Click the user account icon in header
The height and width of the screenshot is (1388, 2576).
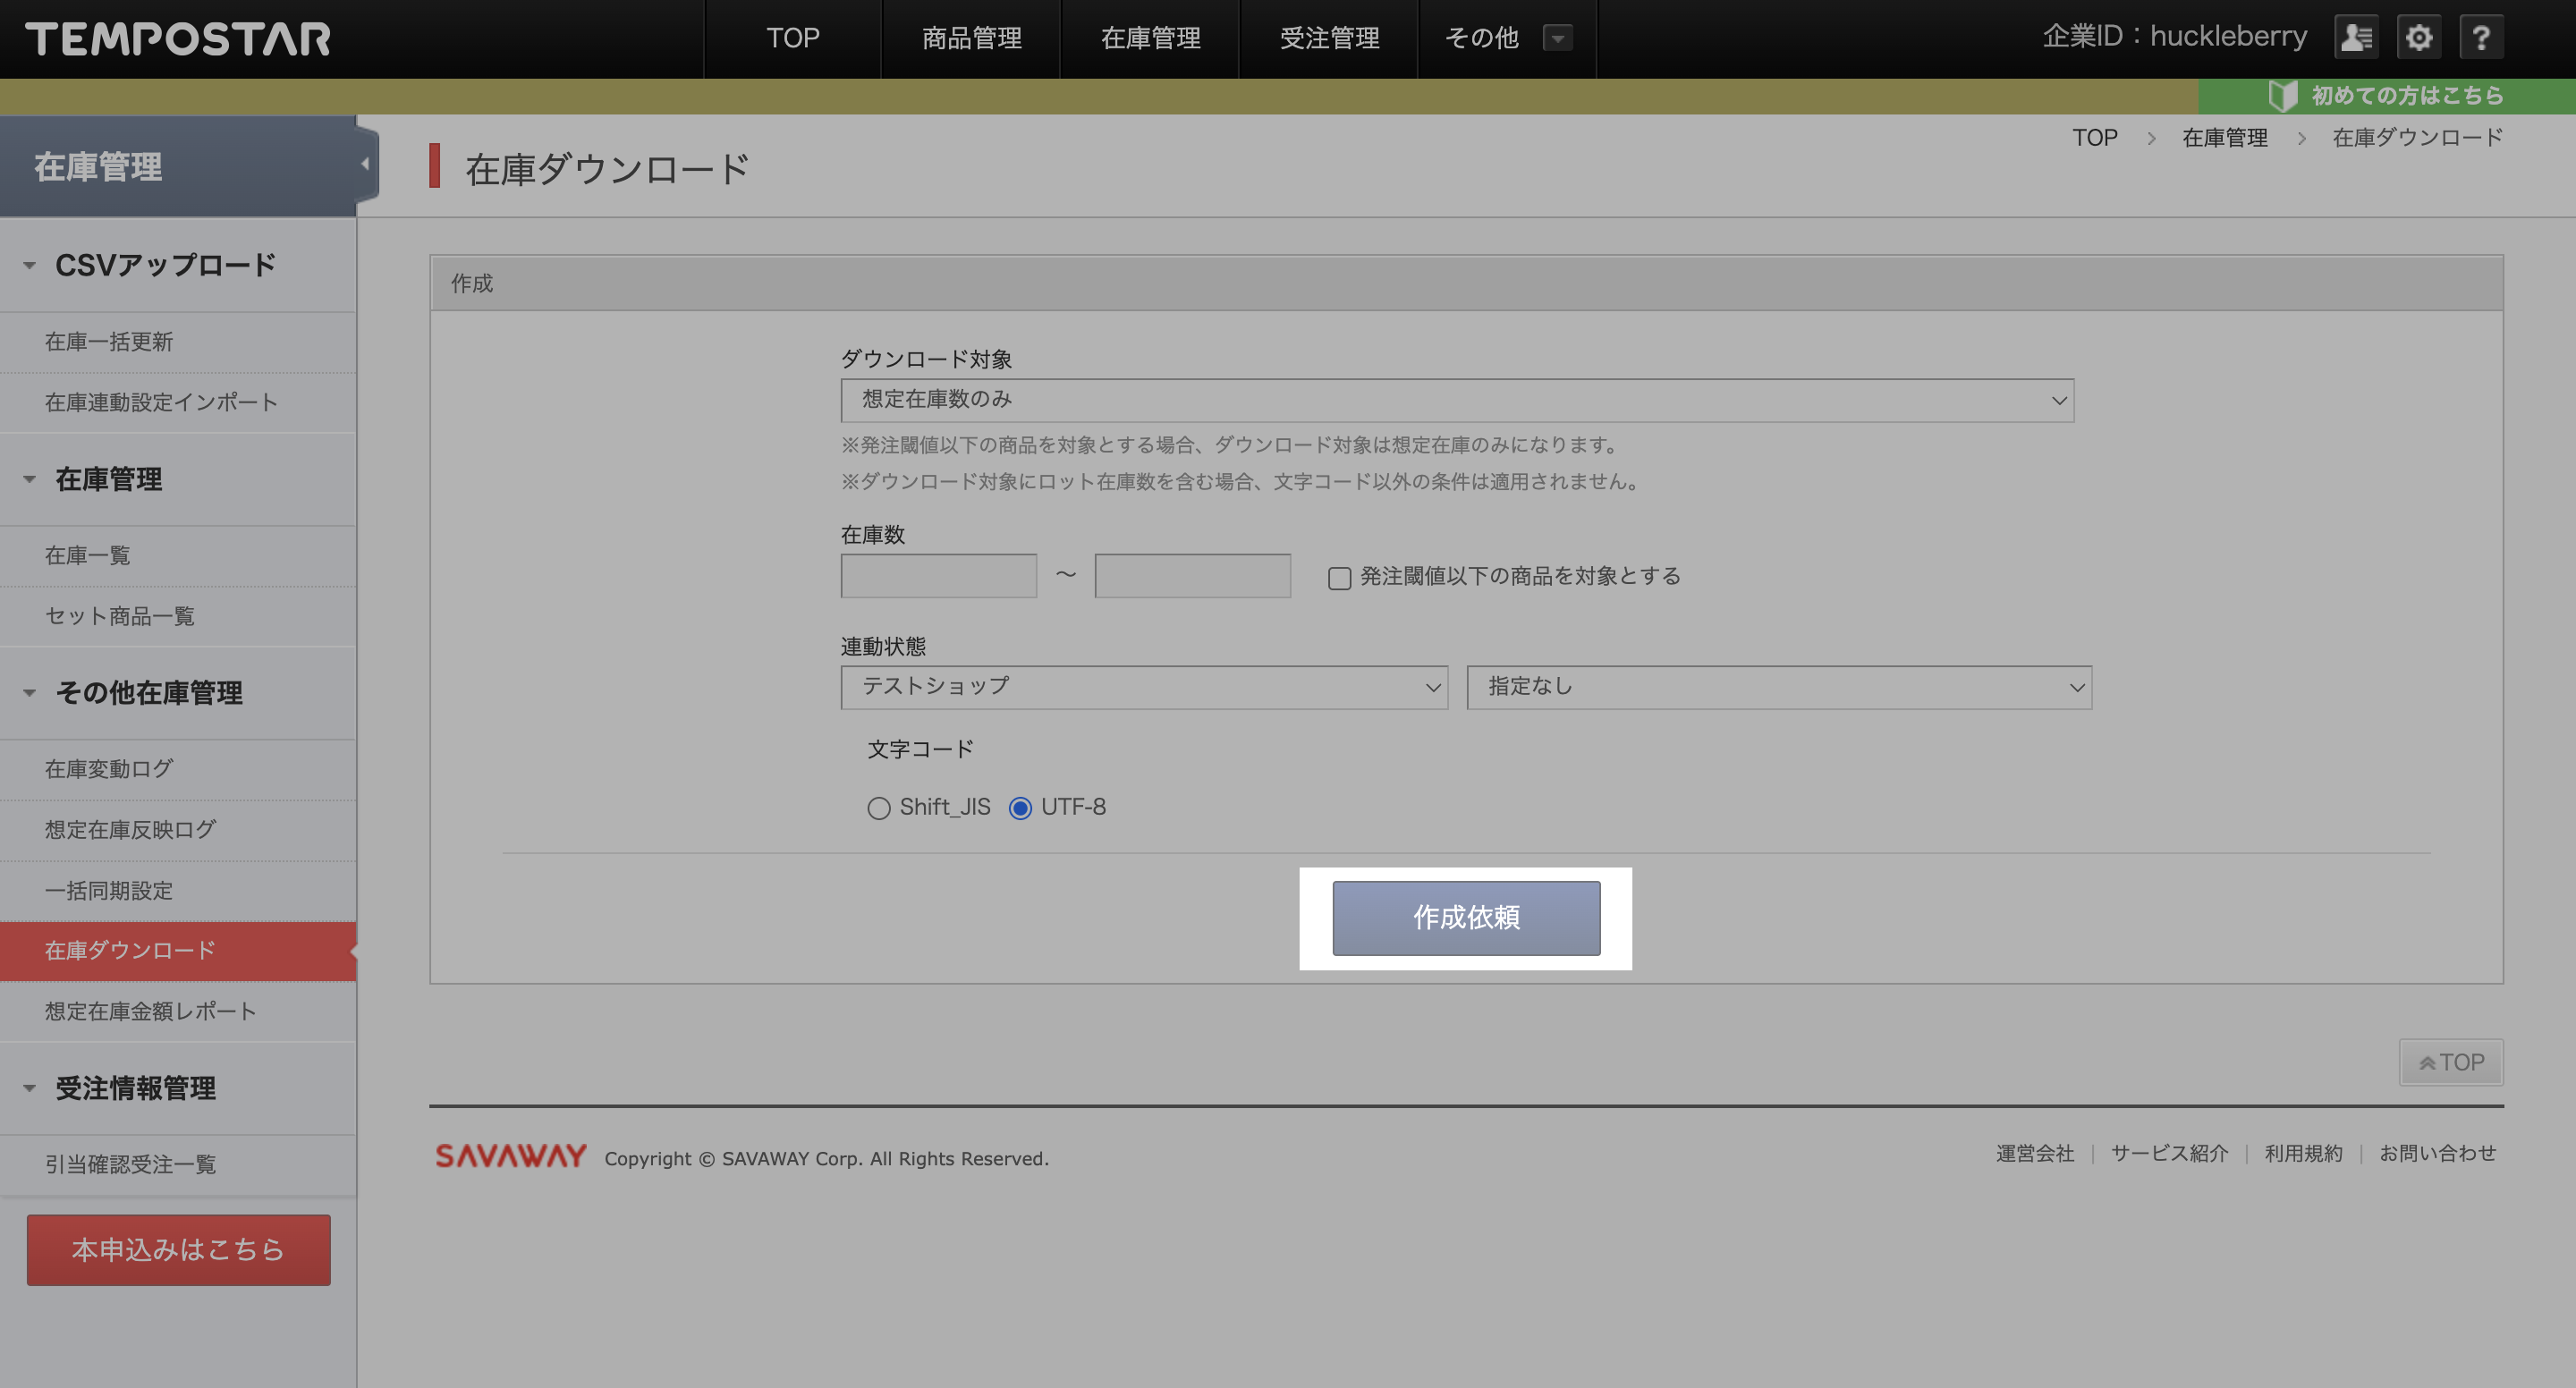(2356, 38)
